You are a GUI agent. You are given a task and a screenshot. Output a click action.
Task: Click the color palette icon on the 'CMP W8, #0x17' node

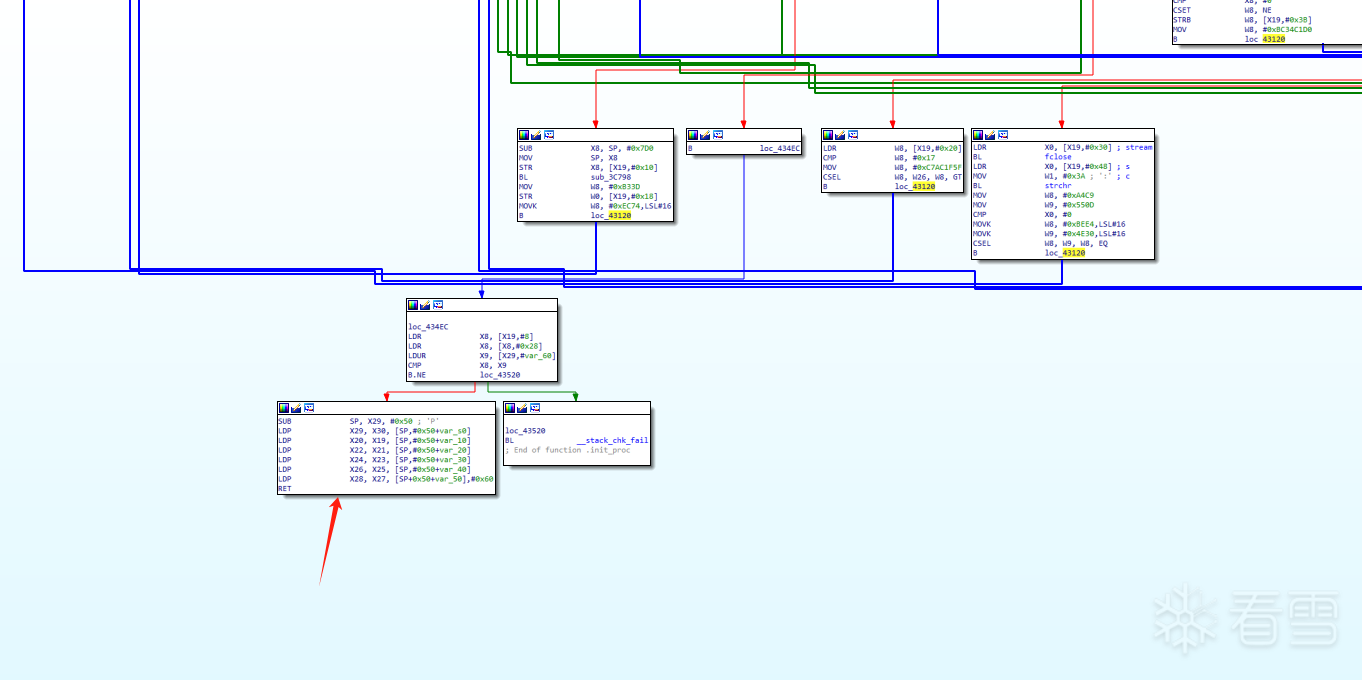click(828, 134)
